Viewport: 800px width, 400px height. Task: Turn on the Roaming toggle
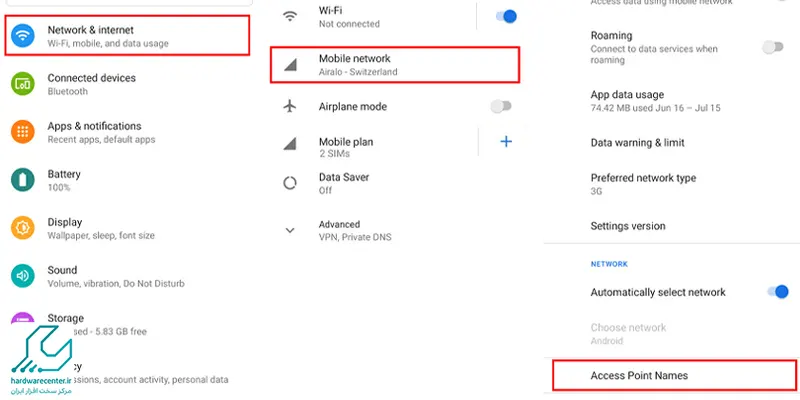pyautogui.click(x=772, y=47)
